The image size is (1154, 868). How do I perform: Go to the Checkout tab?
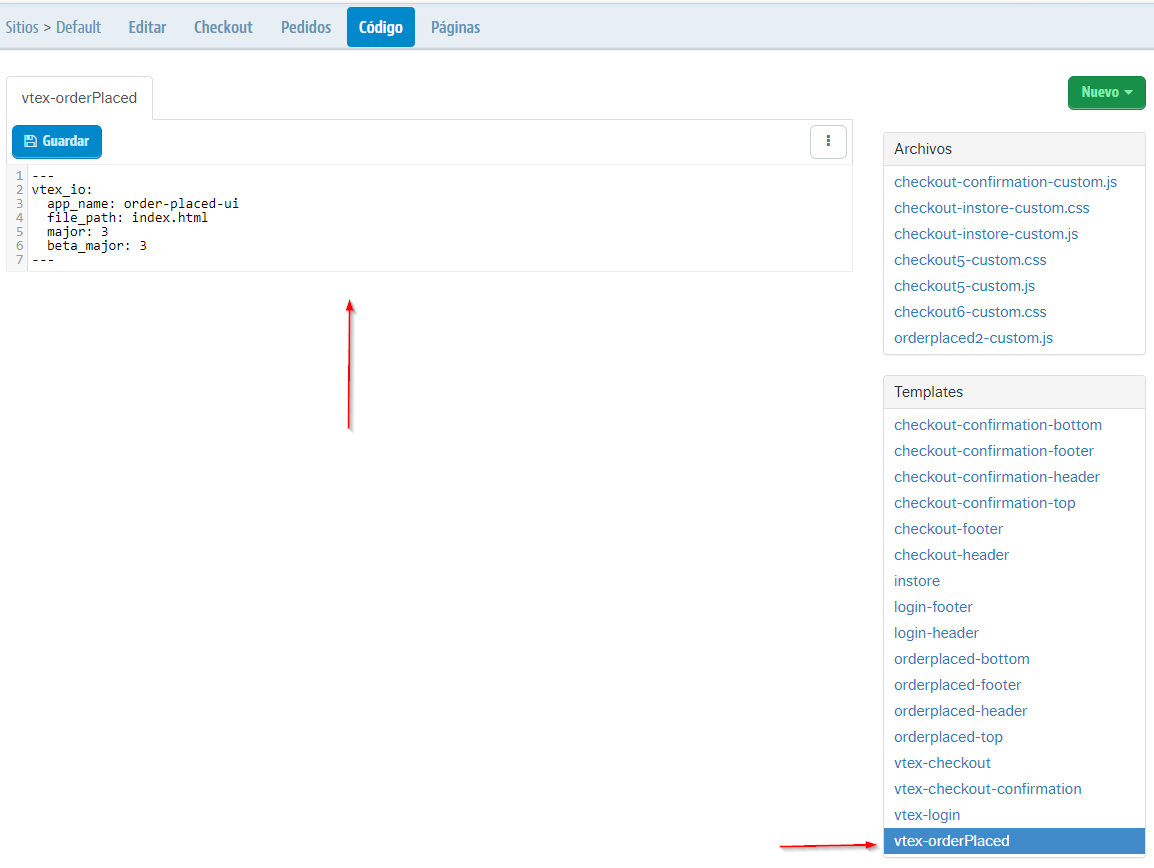222,27
